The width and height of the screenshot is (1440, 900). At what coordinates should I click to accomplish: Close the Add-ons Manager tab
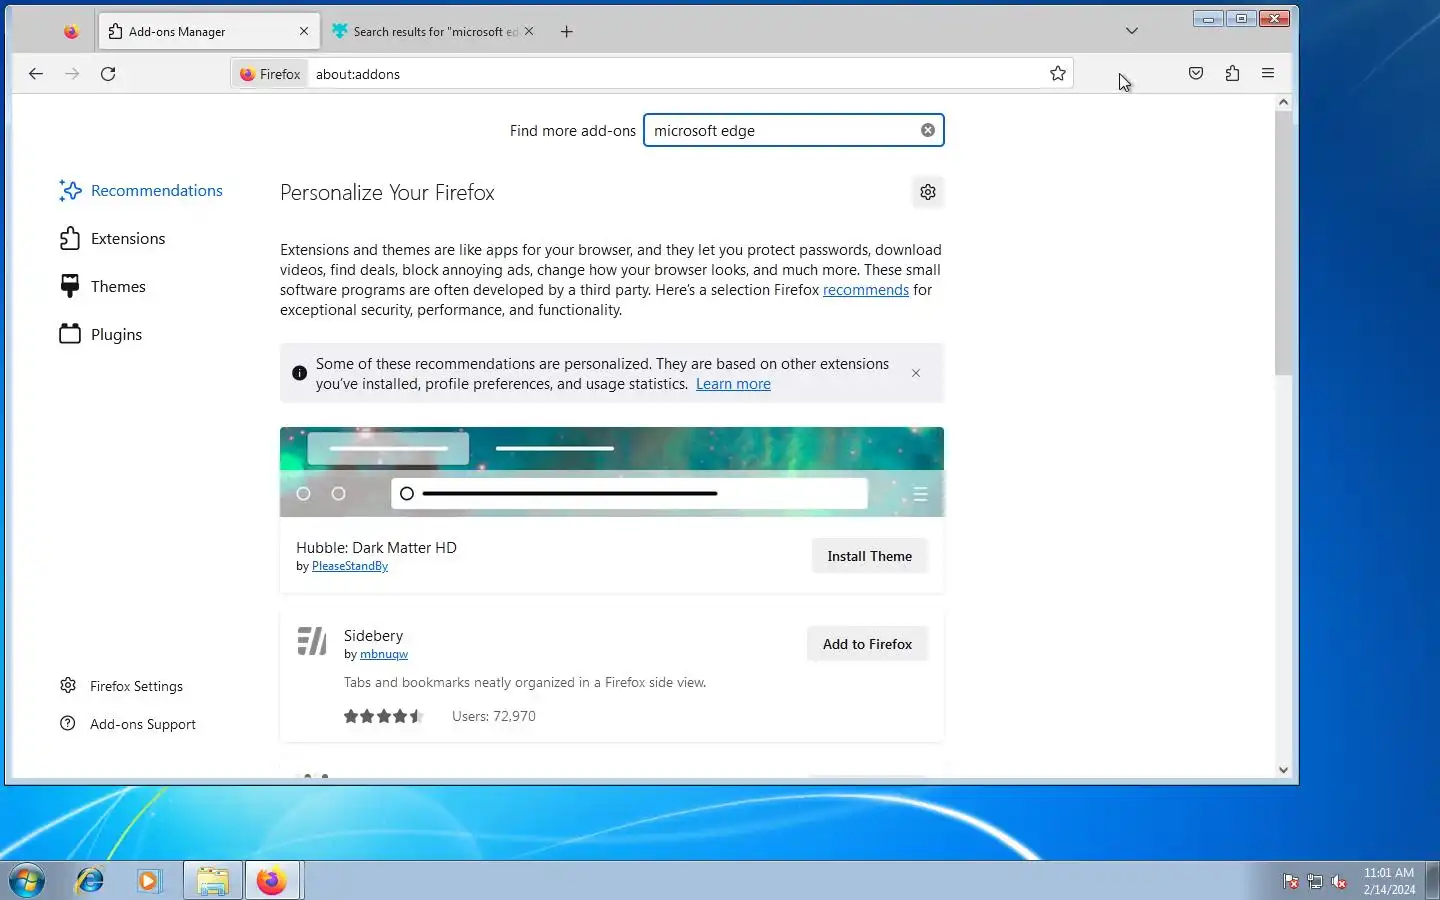pyautogui.click(x=304, y=31)
